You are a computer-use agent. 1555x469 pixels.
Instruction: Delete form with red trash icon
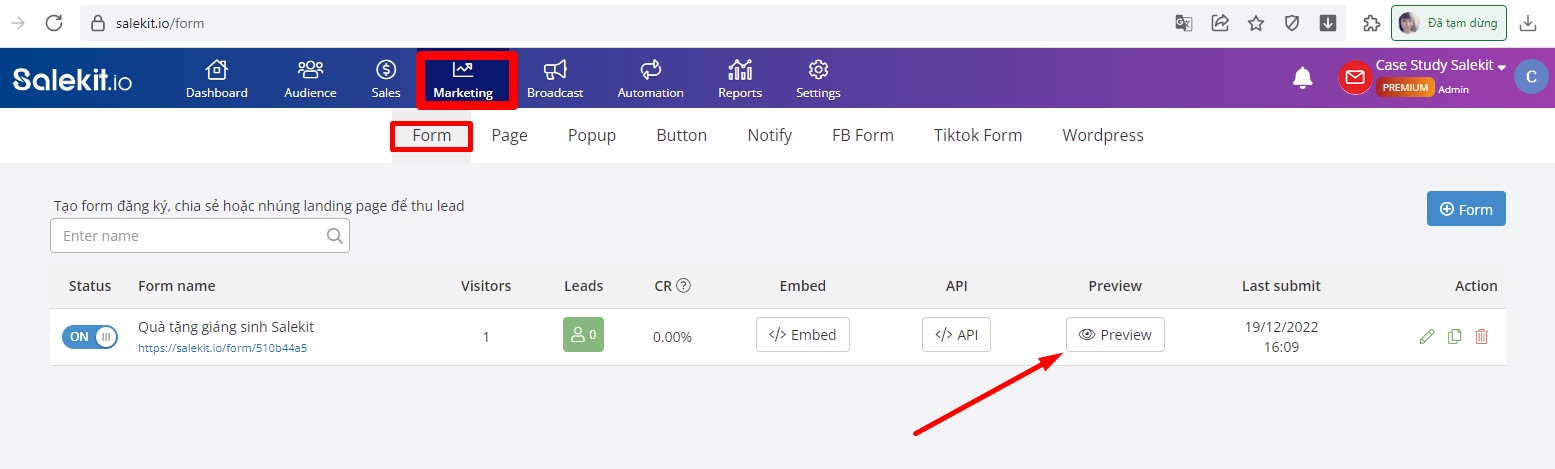coord(1482,336)
